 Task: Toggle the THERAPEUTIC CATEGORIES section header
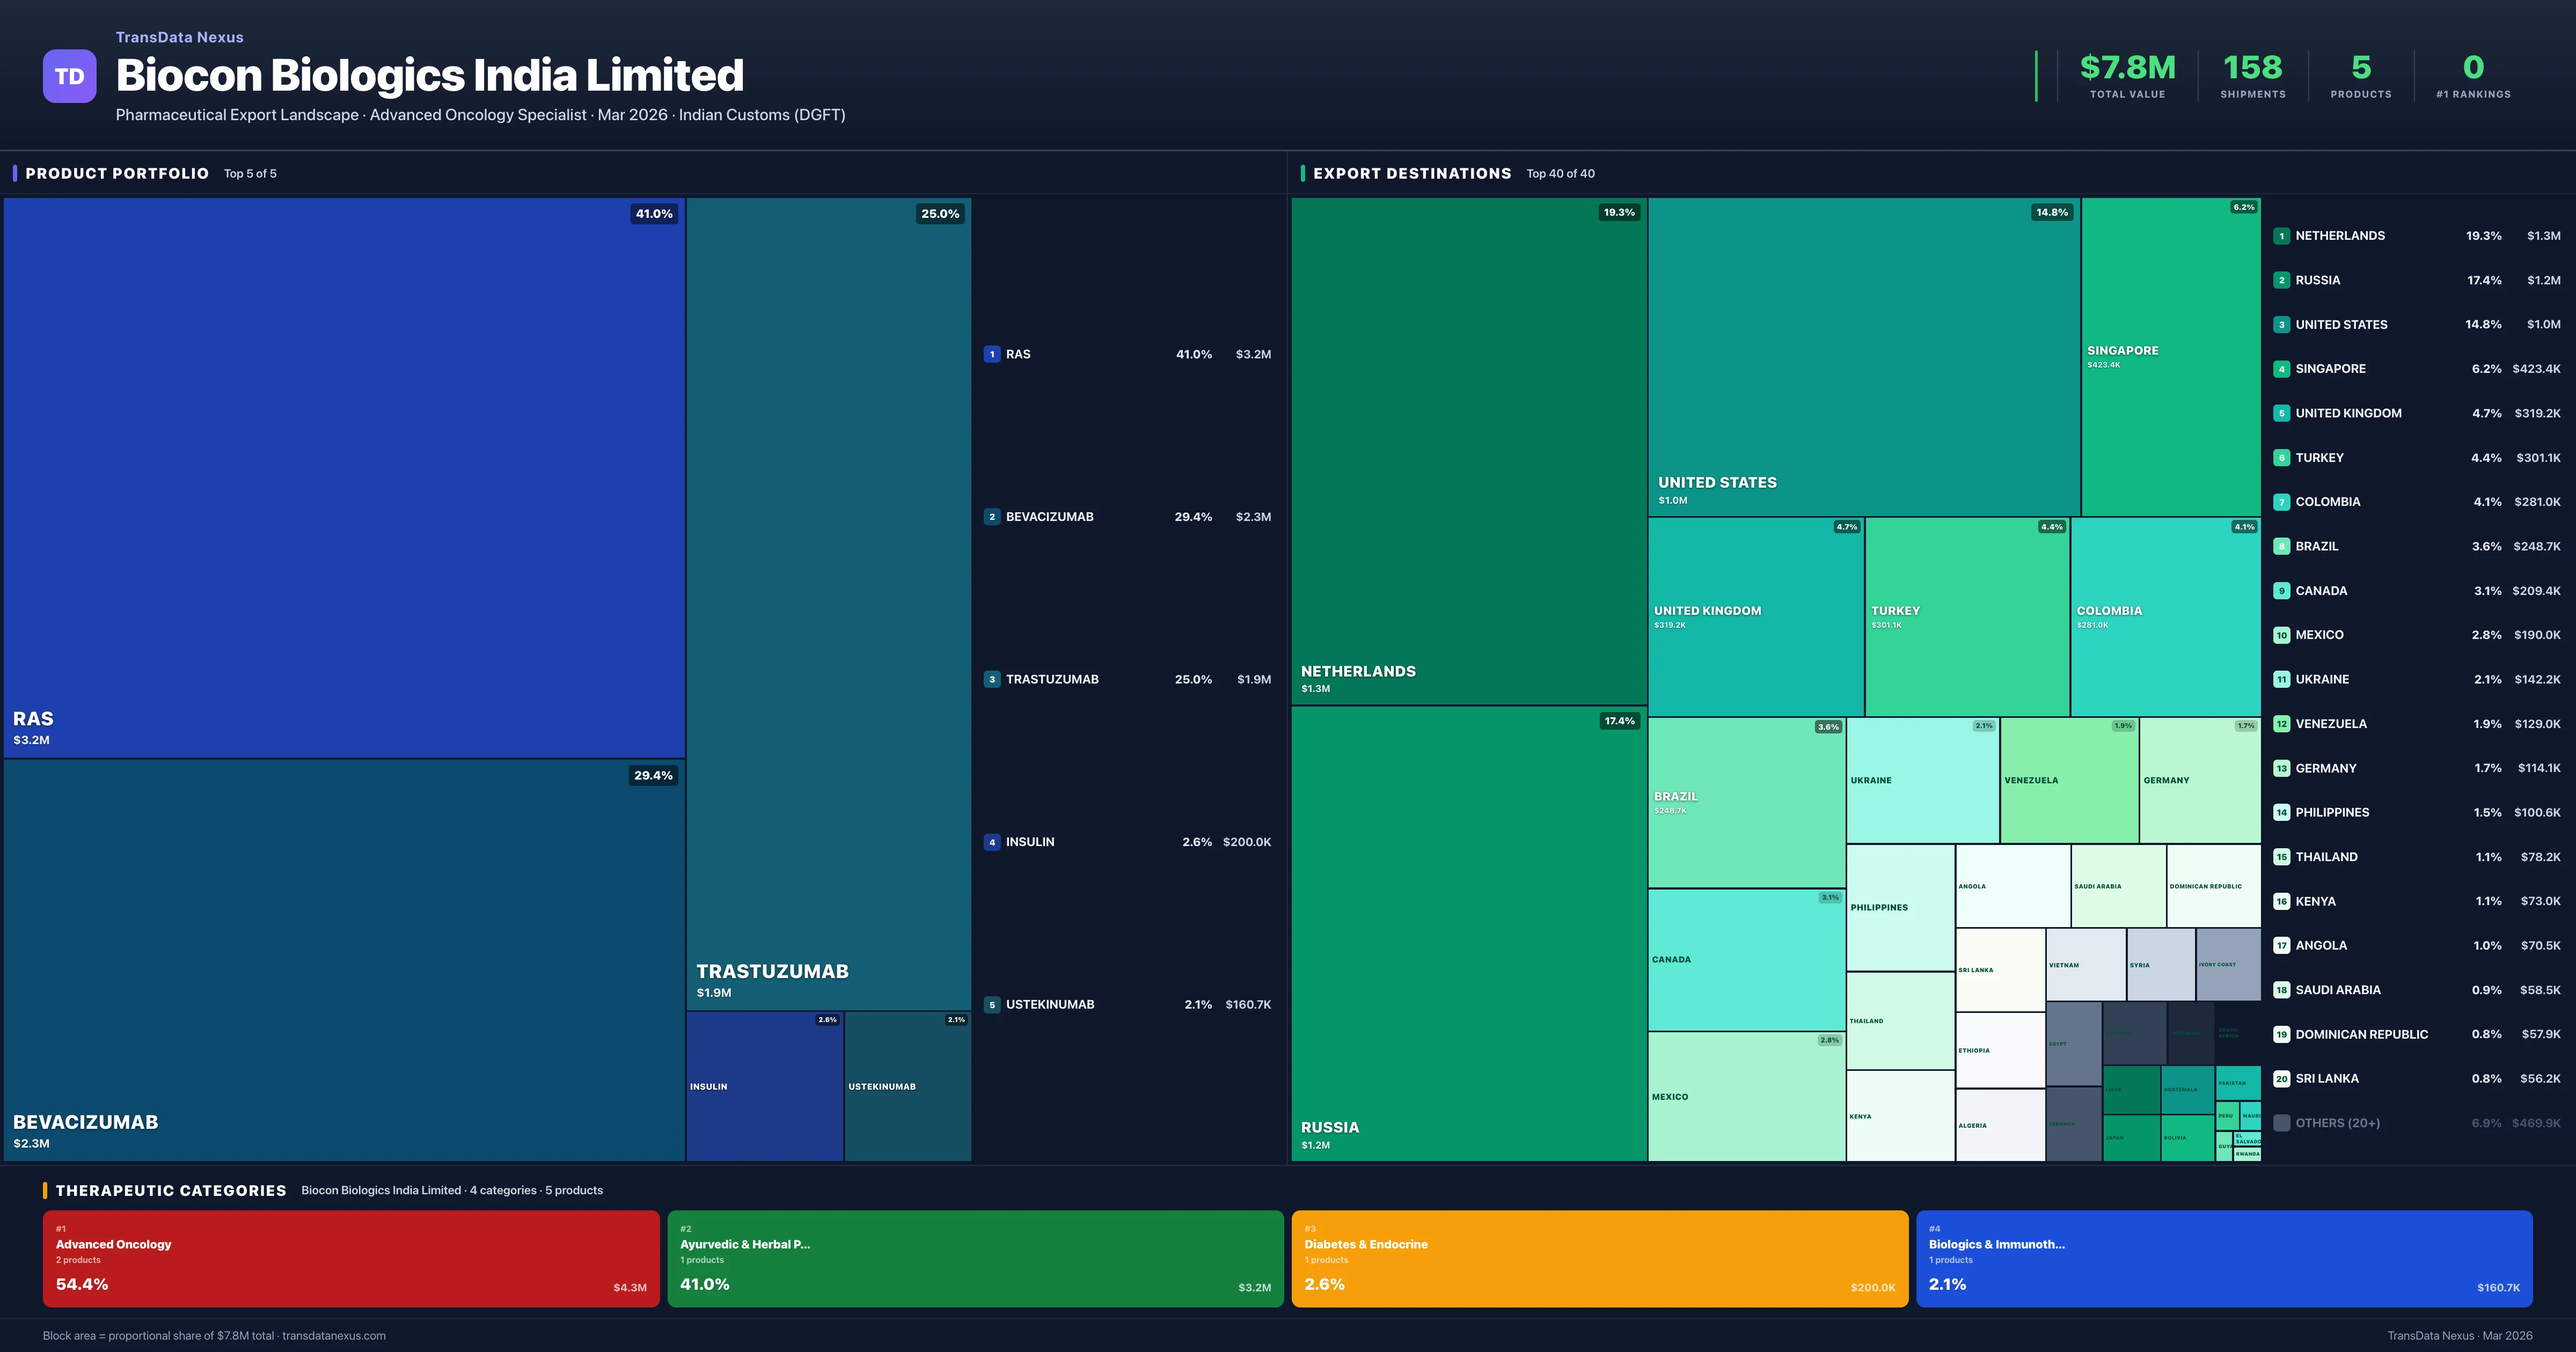172,1190
